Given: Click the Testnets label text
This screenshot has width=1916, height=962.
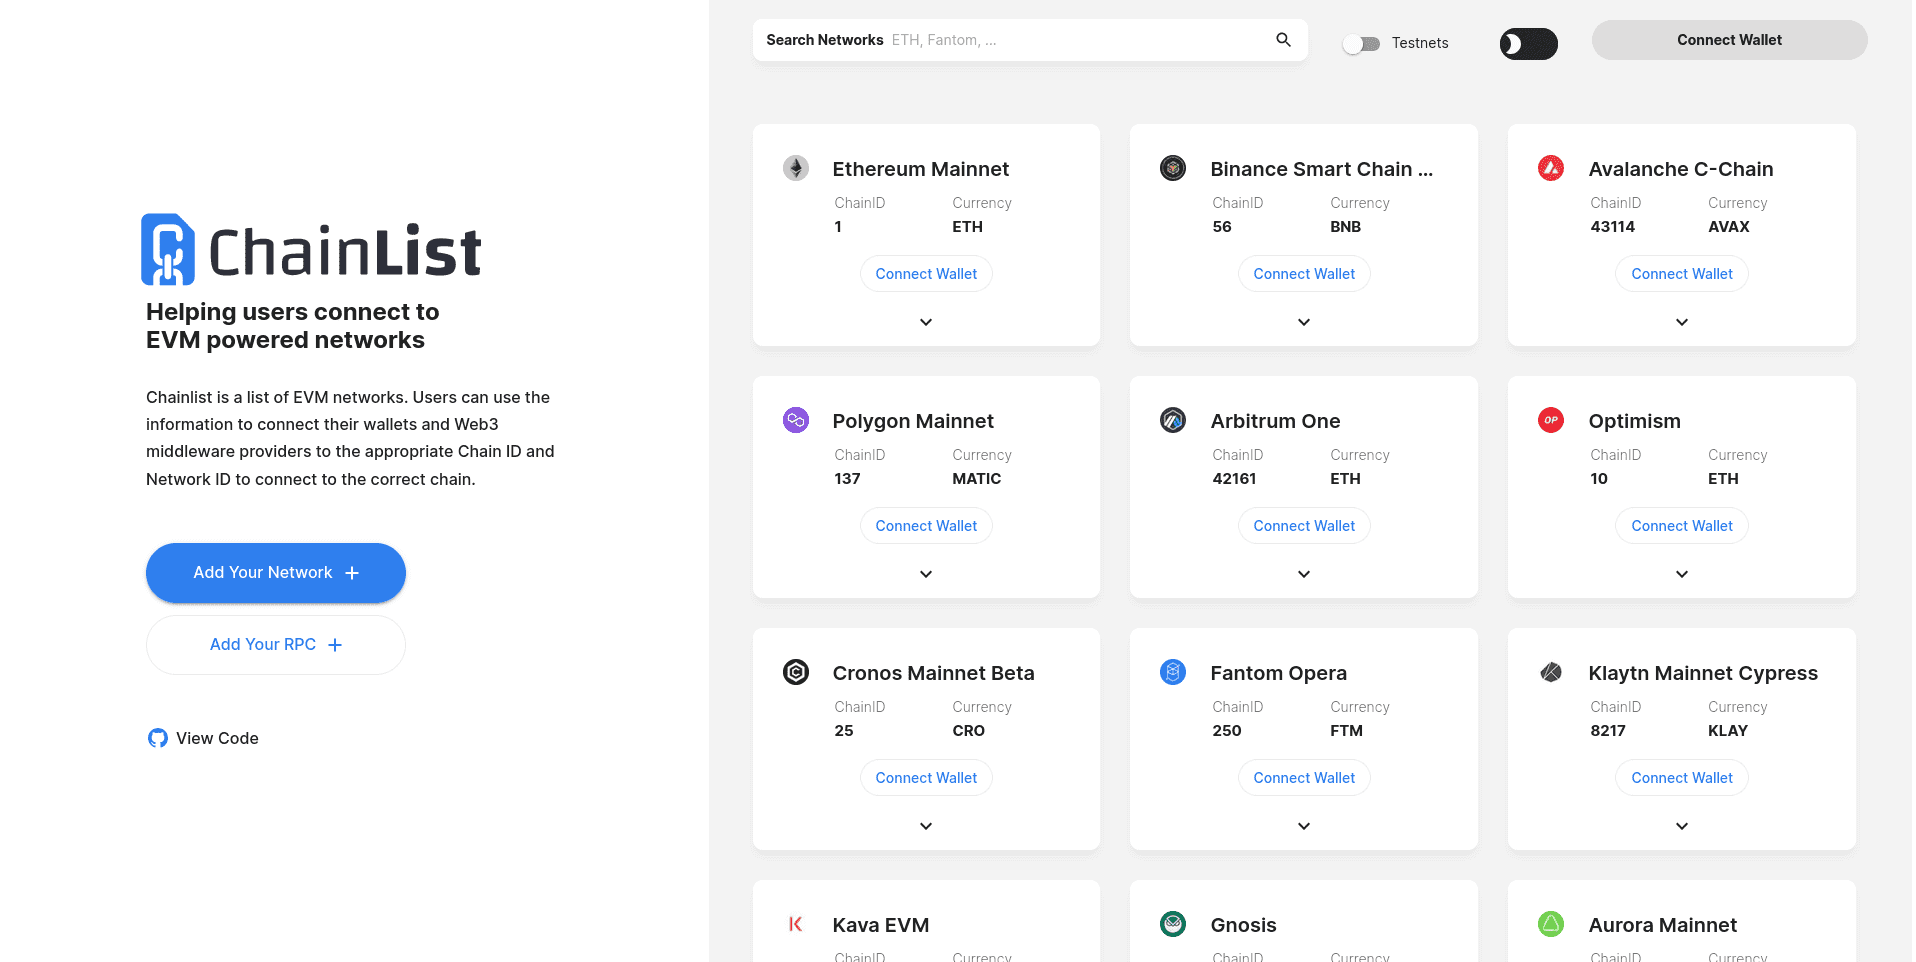Looking at the screenshot, I should pyautogui.click(x=1420, y=43).
